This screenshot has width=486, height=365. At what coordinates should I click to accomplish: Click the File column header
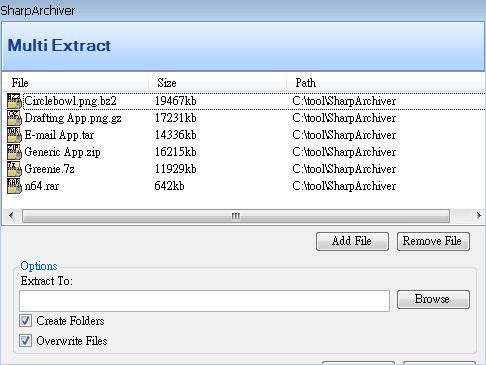[75, 83]
